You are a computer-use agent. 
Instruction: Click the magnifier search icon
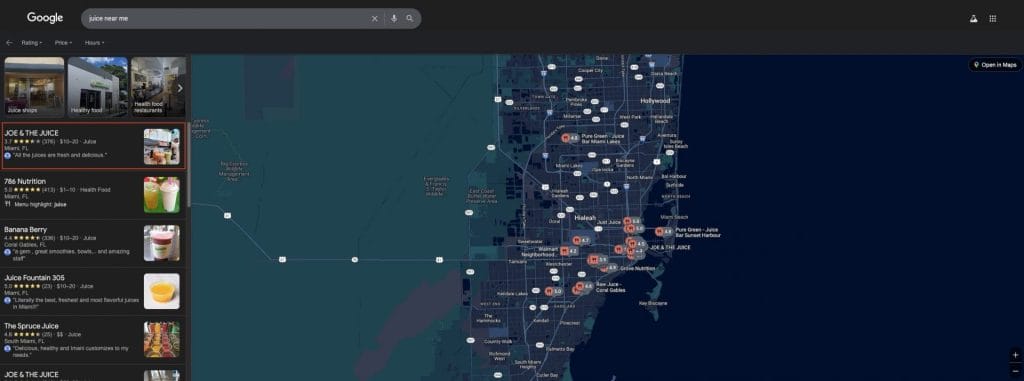tap(409, 18)
